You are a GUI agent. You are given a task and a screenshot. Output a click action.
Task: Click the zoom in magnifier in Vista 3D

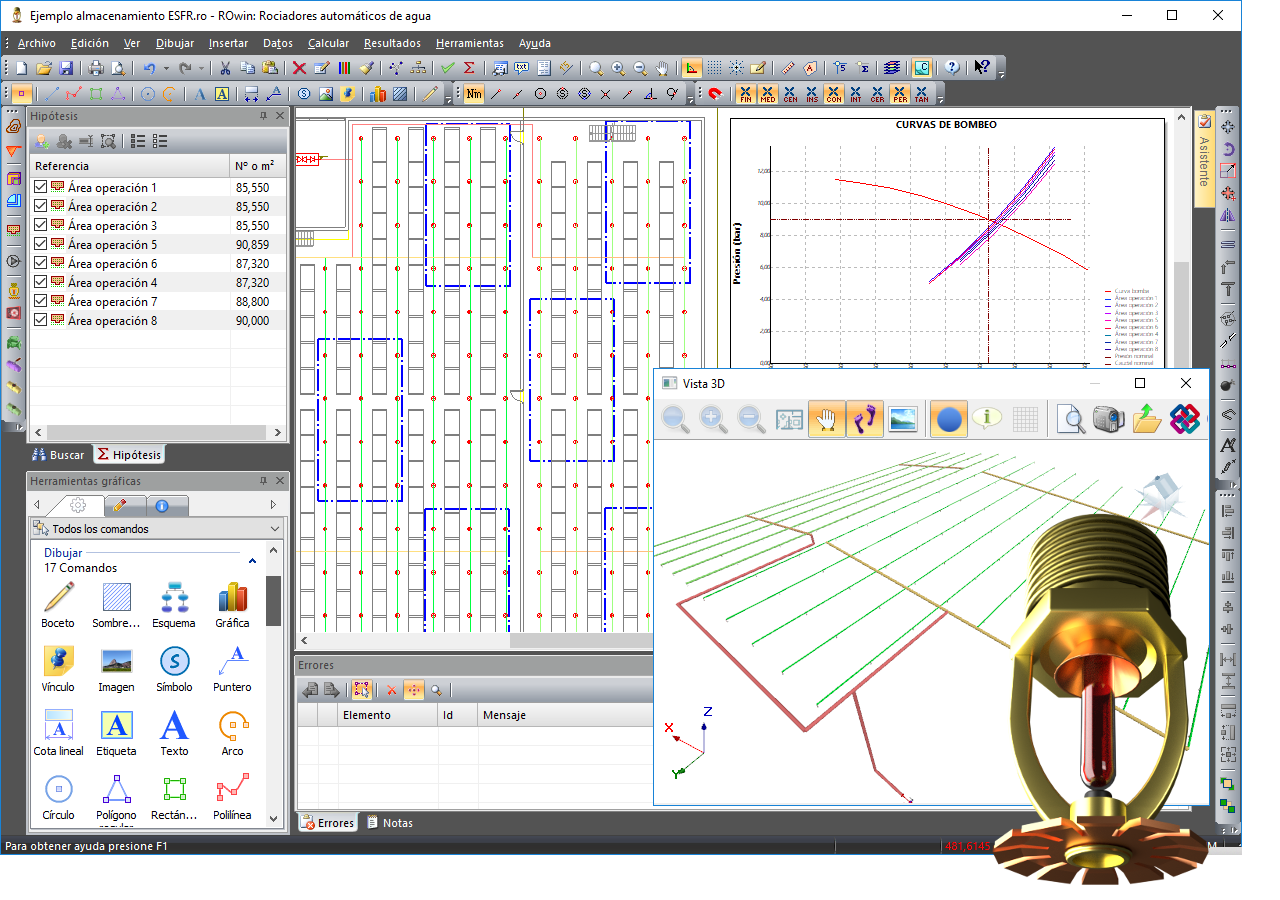click(713, 419)
